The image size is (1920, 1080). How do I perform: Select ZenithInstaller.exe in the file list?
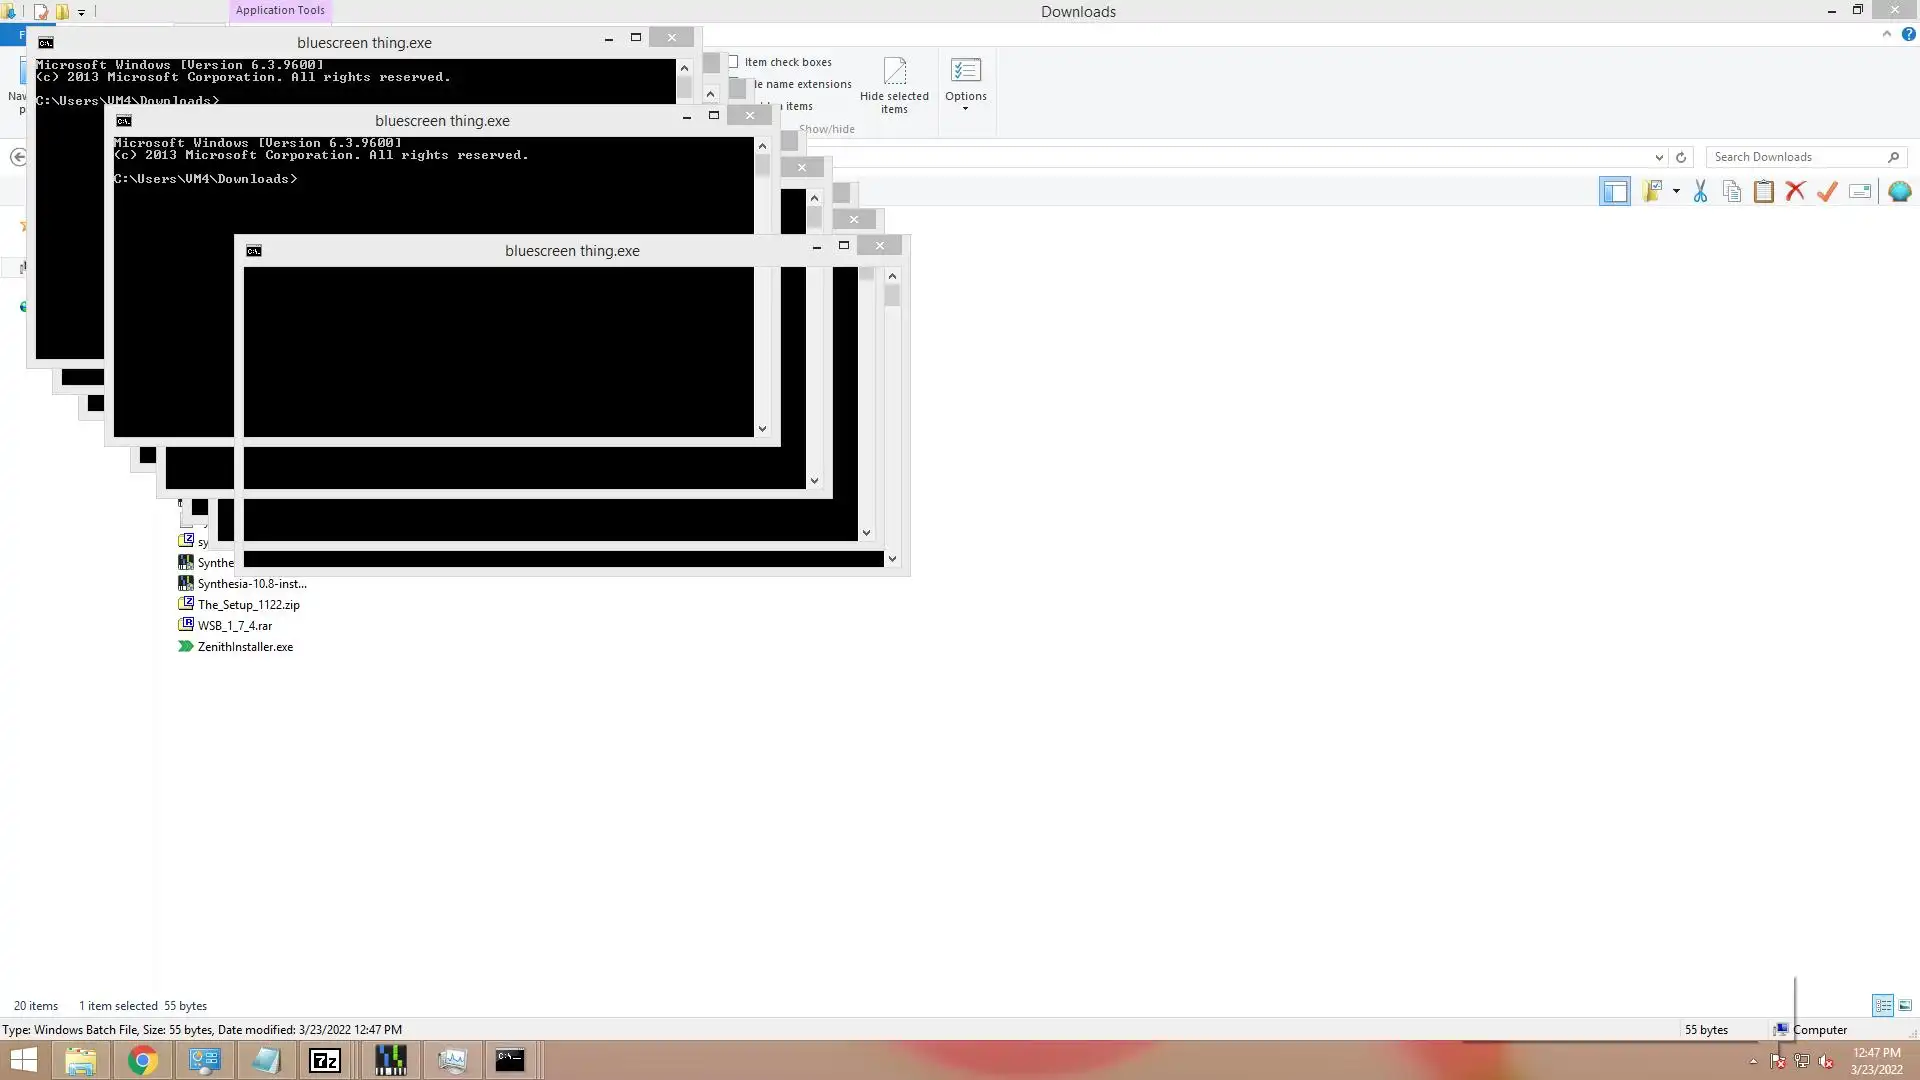pos(245,647)
